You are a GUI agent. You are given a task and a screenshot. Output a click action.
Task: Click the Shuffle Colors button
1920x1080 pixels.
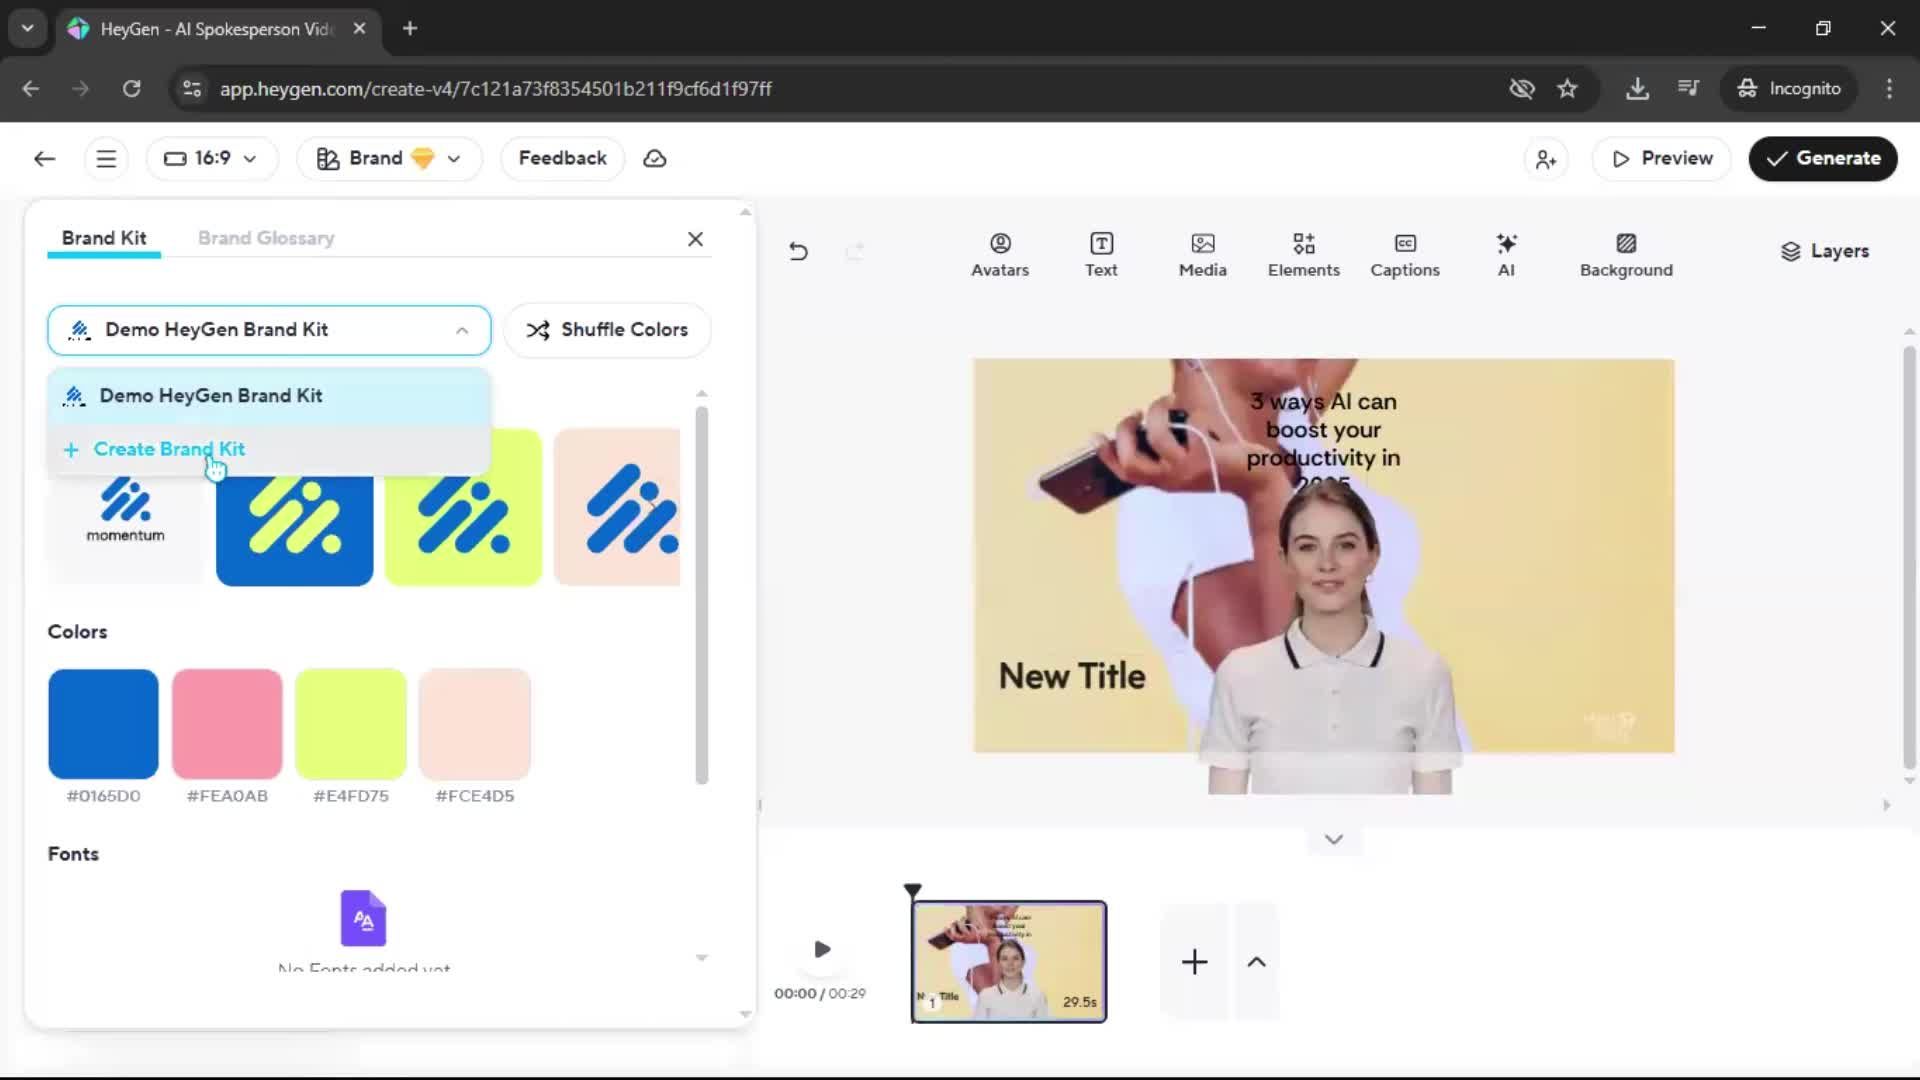pyautogui.click(x=607, y=330)
